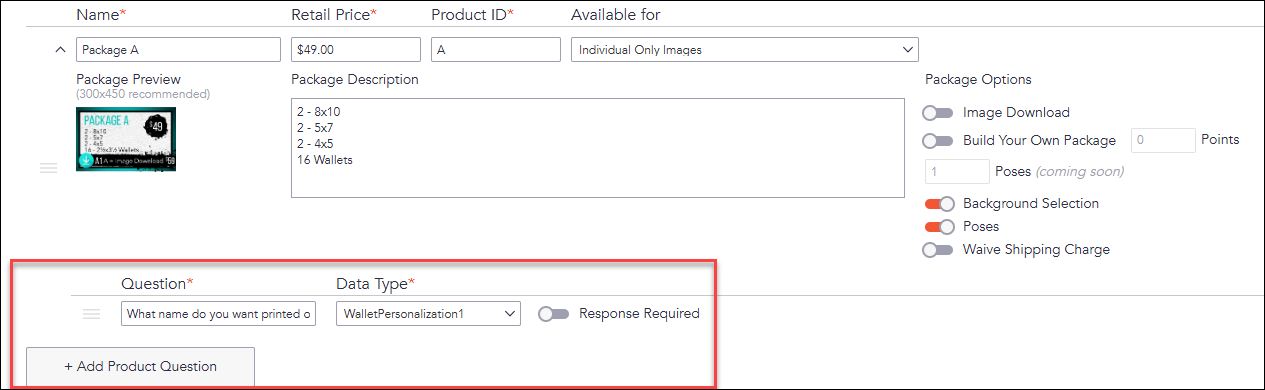Screen dimensions: 1265x390
Task: Open the Data Type dropdown WalletPersonalization1
Action: (428, 314)
